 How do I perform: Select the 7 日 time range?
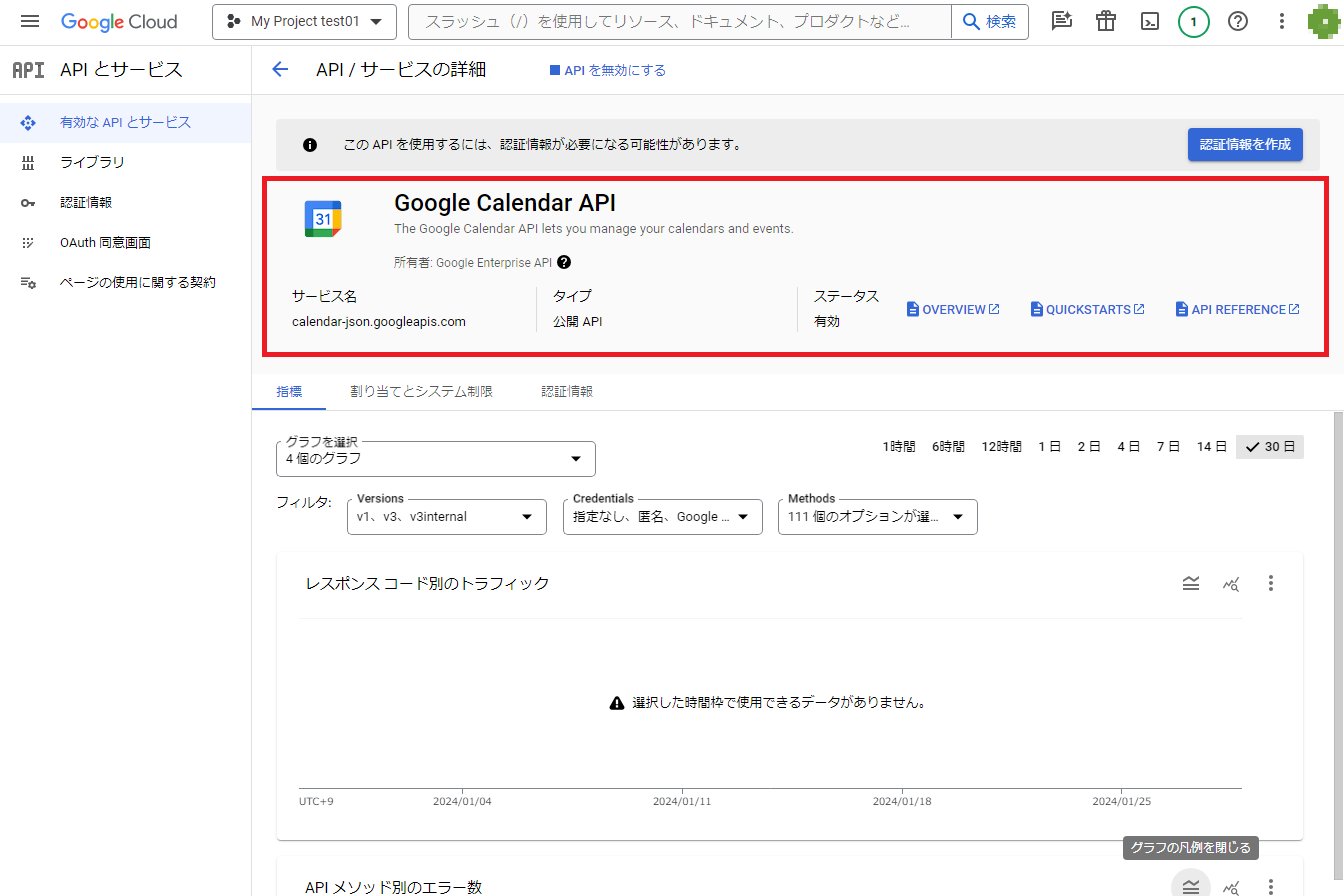tap(1168, 447)
